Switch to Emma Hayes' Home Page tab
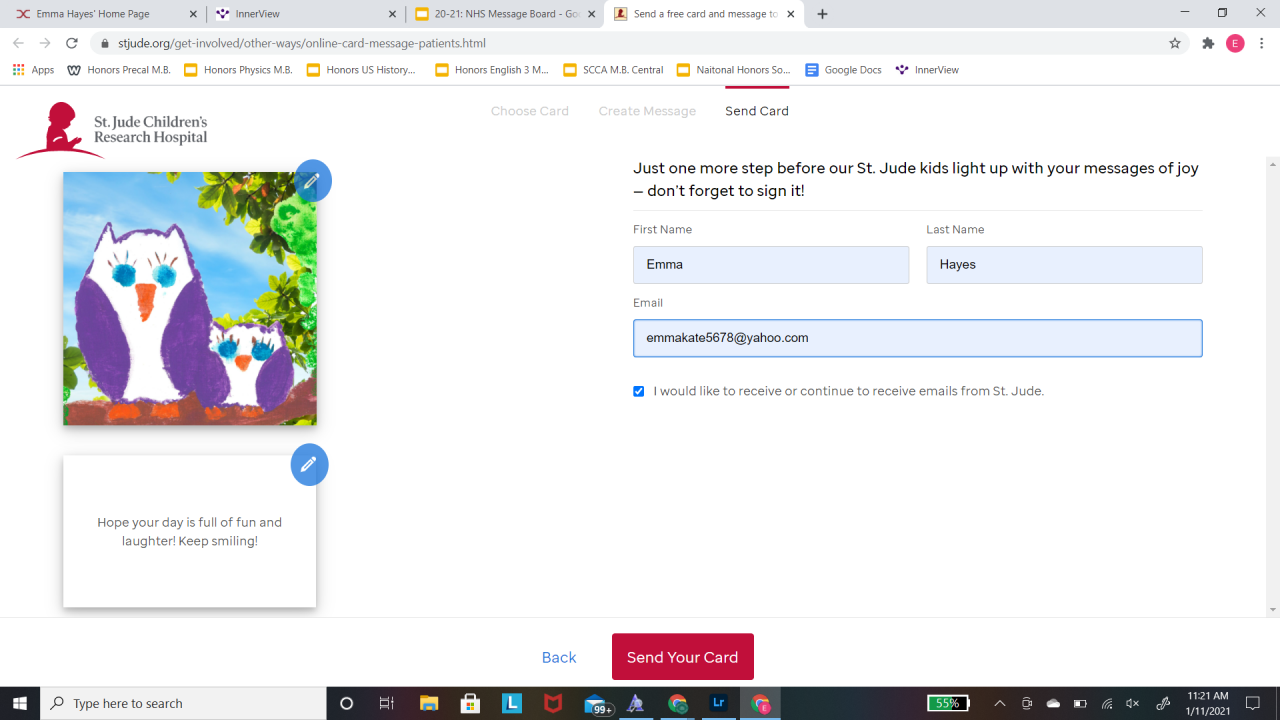This screenshot has height=720, width=1280. pyautogui.click(x=104, y=14)
